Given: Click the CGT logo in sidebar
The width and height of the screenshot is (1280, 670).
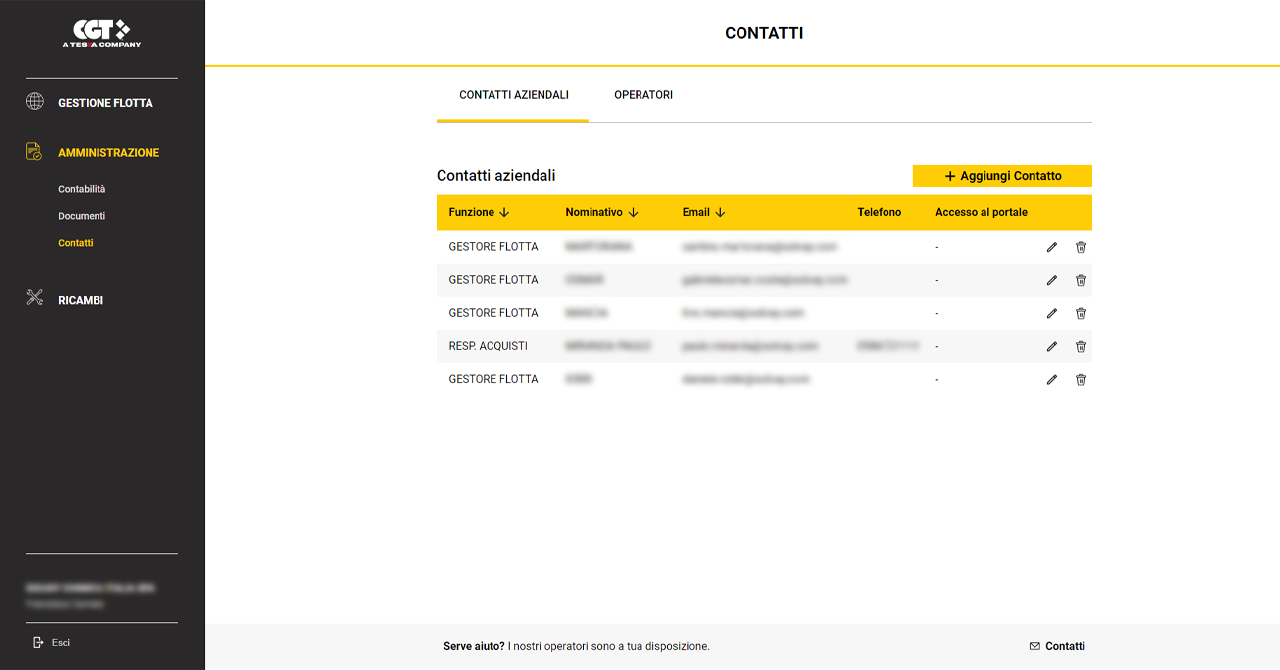Looking at the screenshot, I should click(102, 33).
